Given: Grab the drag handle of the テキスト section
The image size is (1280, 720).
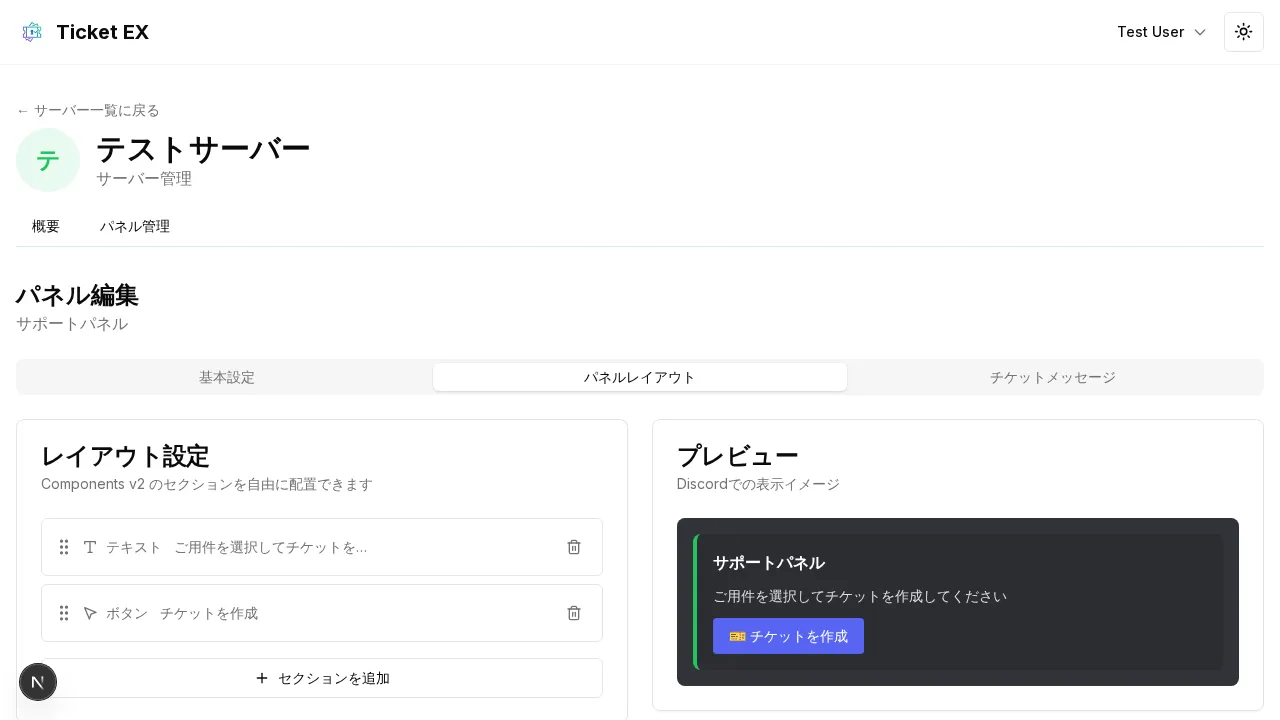Looking at the screenshot, I should (64, 547).
